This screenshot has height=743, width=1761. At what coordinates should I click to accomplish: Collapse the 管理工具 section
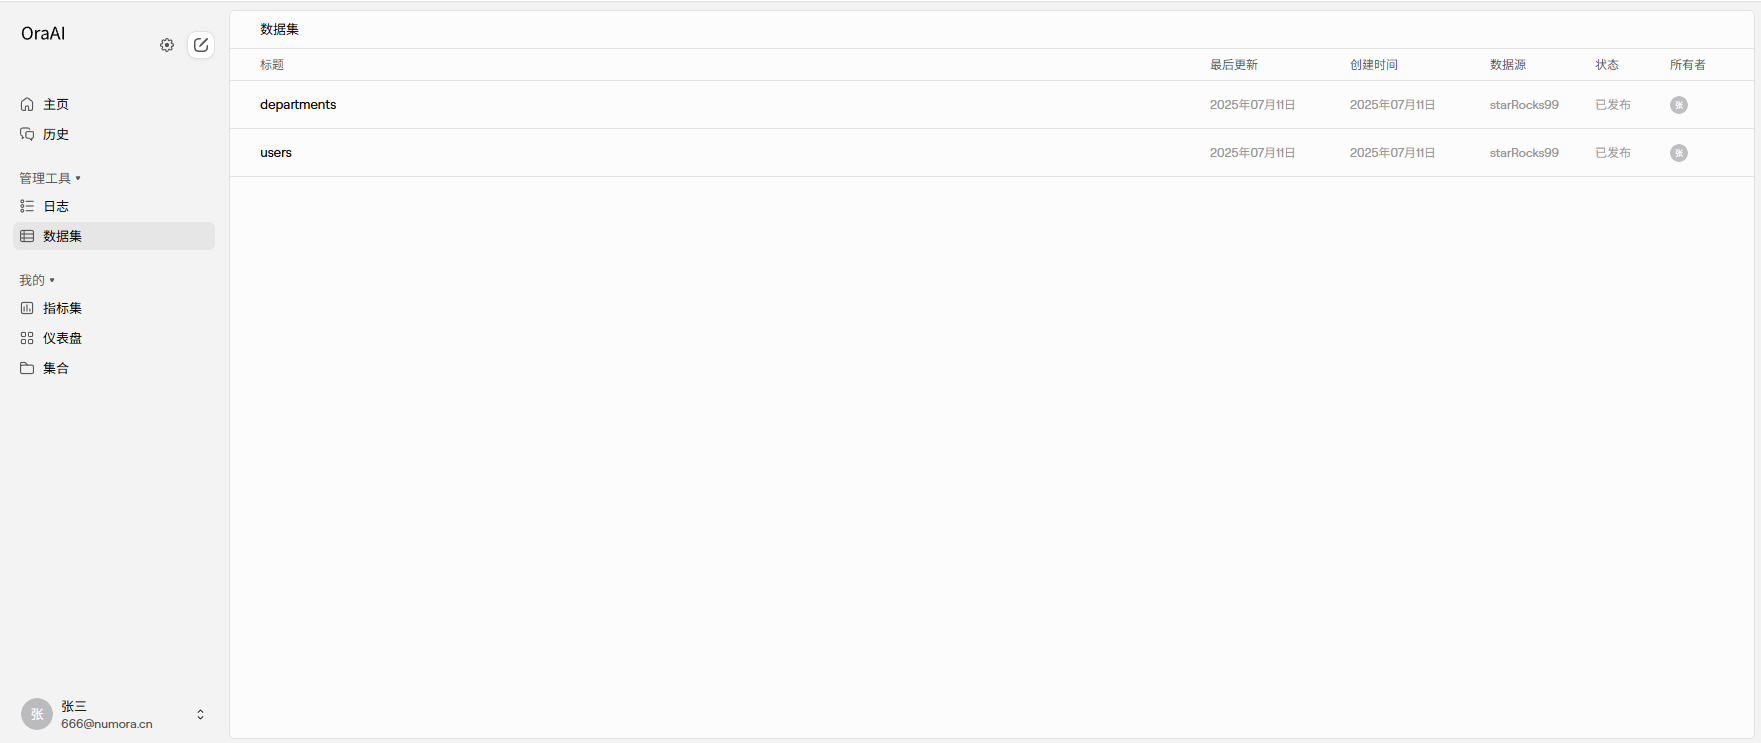(x=49, y=178)
